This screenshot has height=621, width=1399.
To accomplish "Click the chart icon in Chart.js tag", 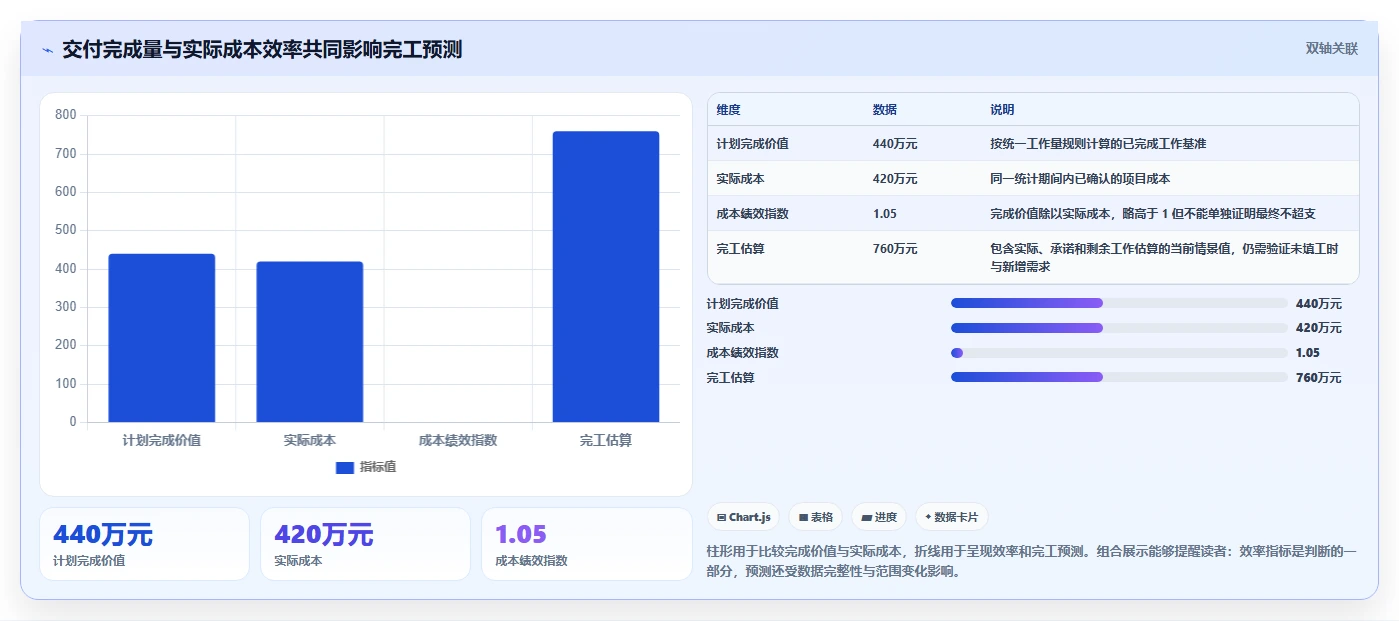I will (721, 518).
